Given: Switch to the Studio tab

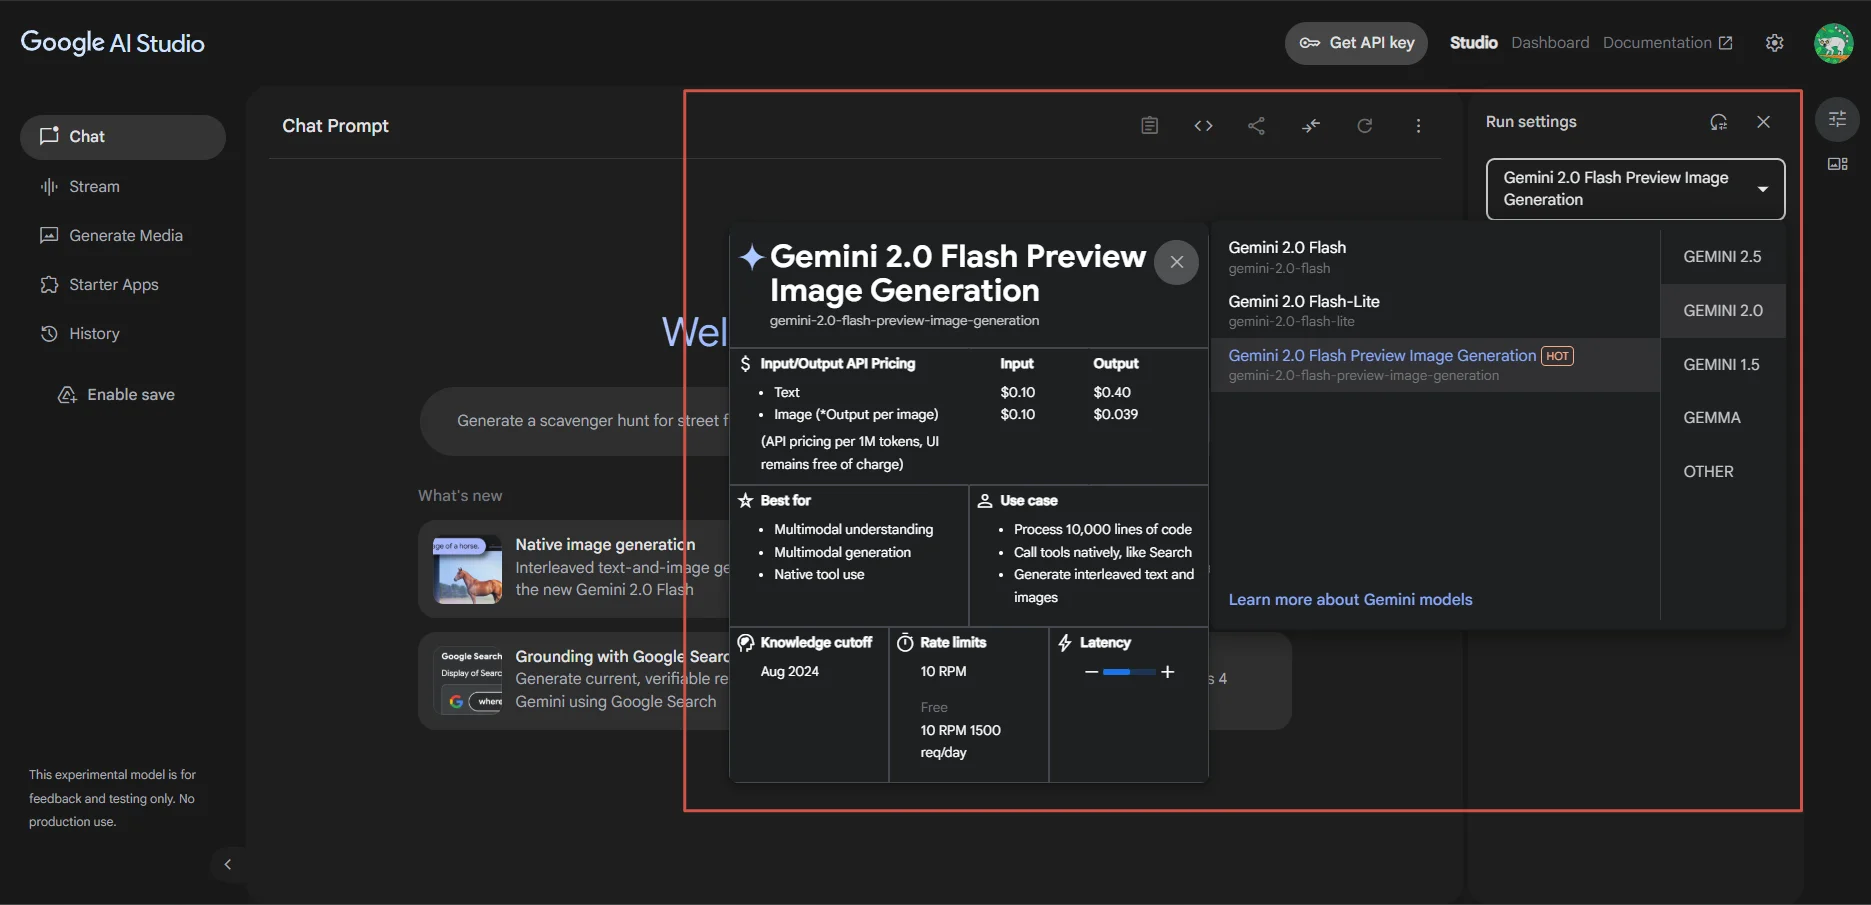Looking at the screenshot, I should (x=1473, y=43).
